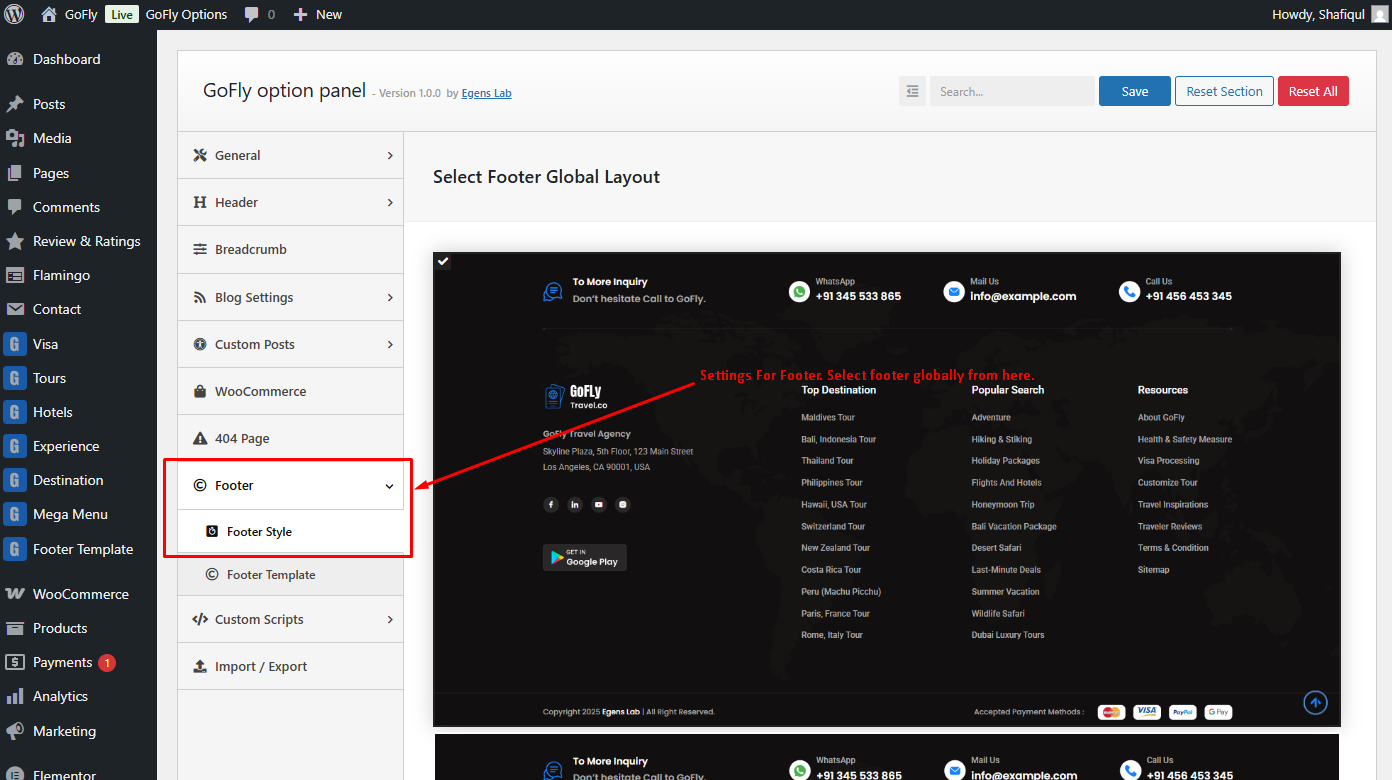Screen dimensions: 1392x780
Task: Click the scroll-to-top arrow in footer preview
Action: click(1316, 703)
